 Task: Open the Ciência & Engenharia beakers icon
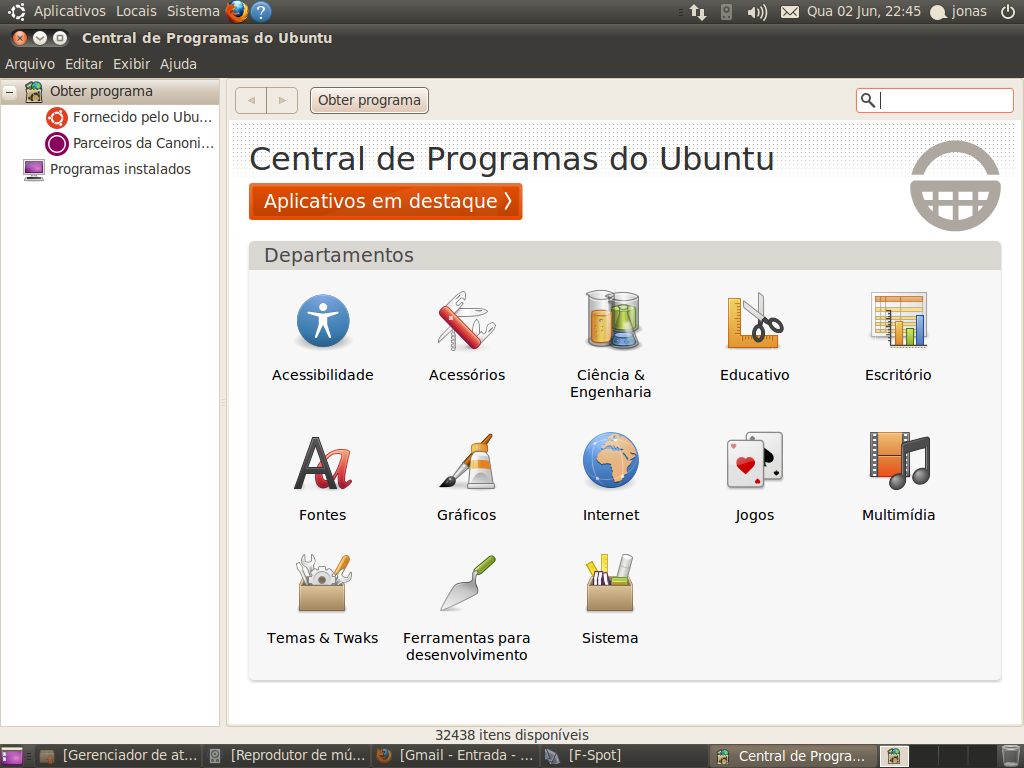click(x=611, y=319)
